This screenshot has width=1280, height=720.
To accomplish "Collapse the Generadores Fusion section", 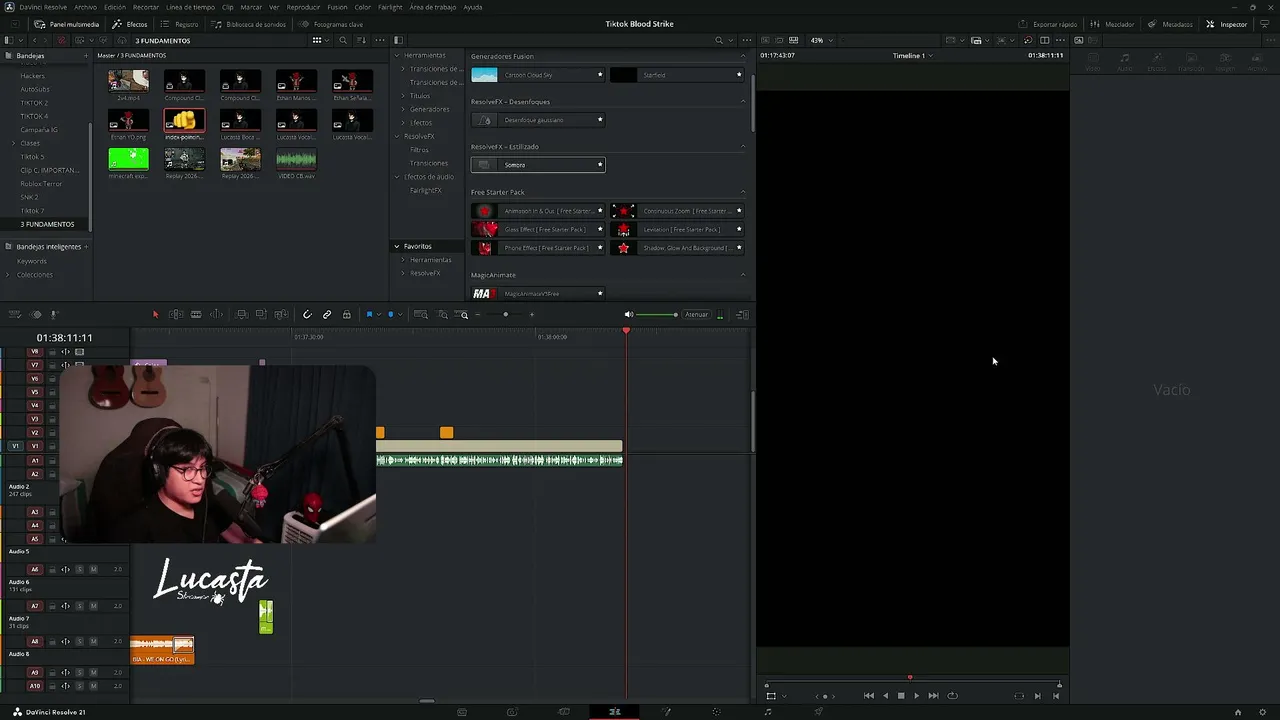I will 743,56.
